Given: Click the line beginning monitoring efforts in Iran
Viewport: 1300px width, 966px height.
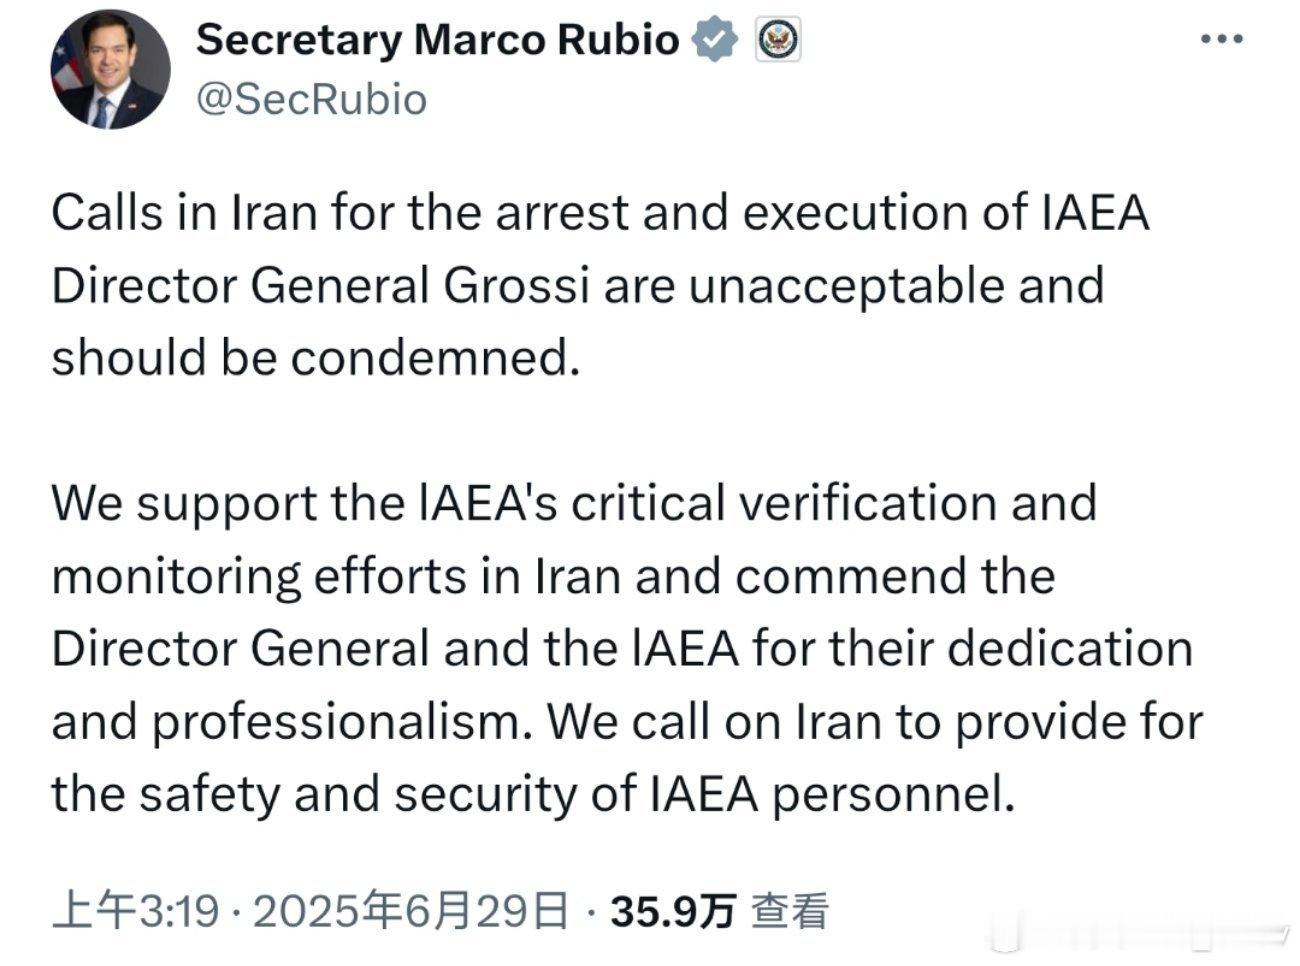Looking at the screenshot, I should pos(553,577).
